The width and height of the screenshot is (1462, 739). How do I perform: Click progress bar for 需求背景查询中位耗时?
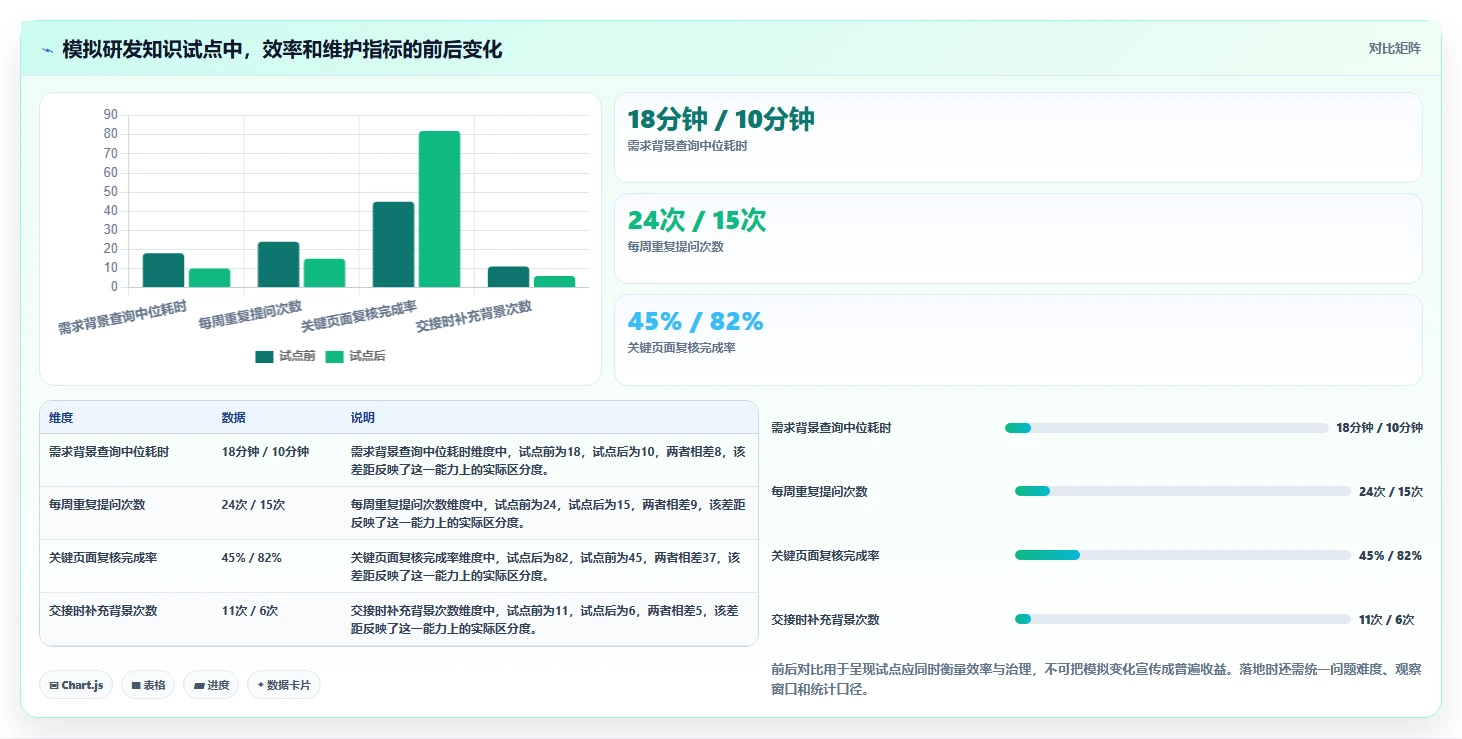pyautogui.click(x=1166, y=428)
